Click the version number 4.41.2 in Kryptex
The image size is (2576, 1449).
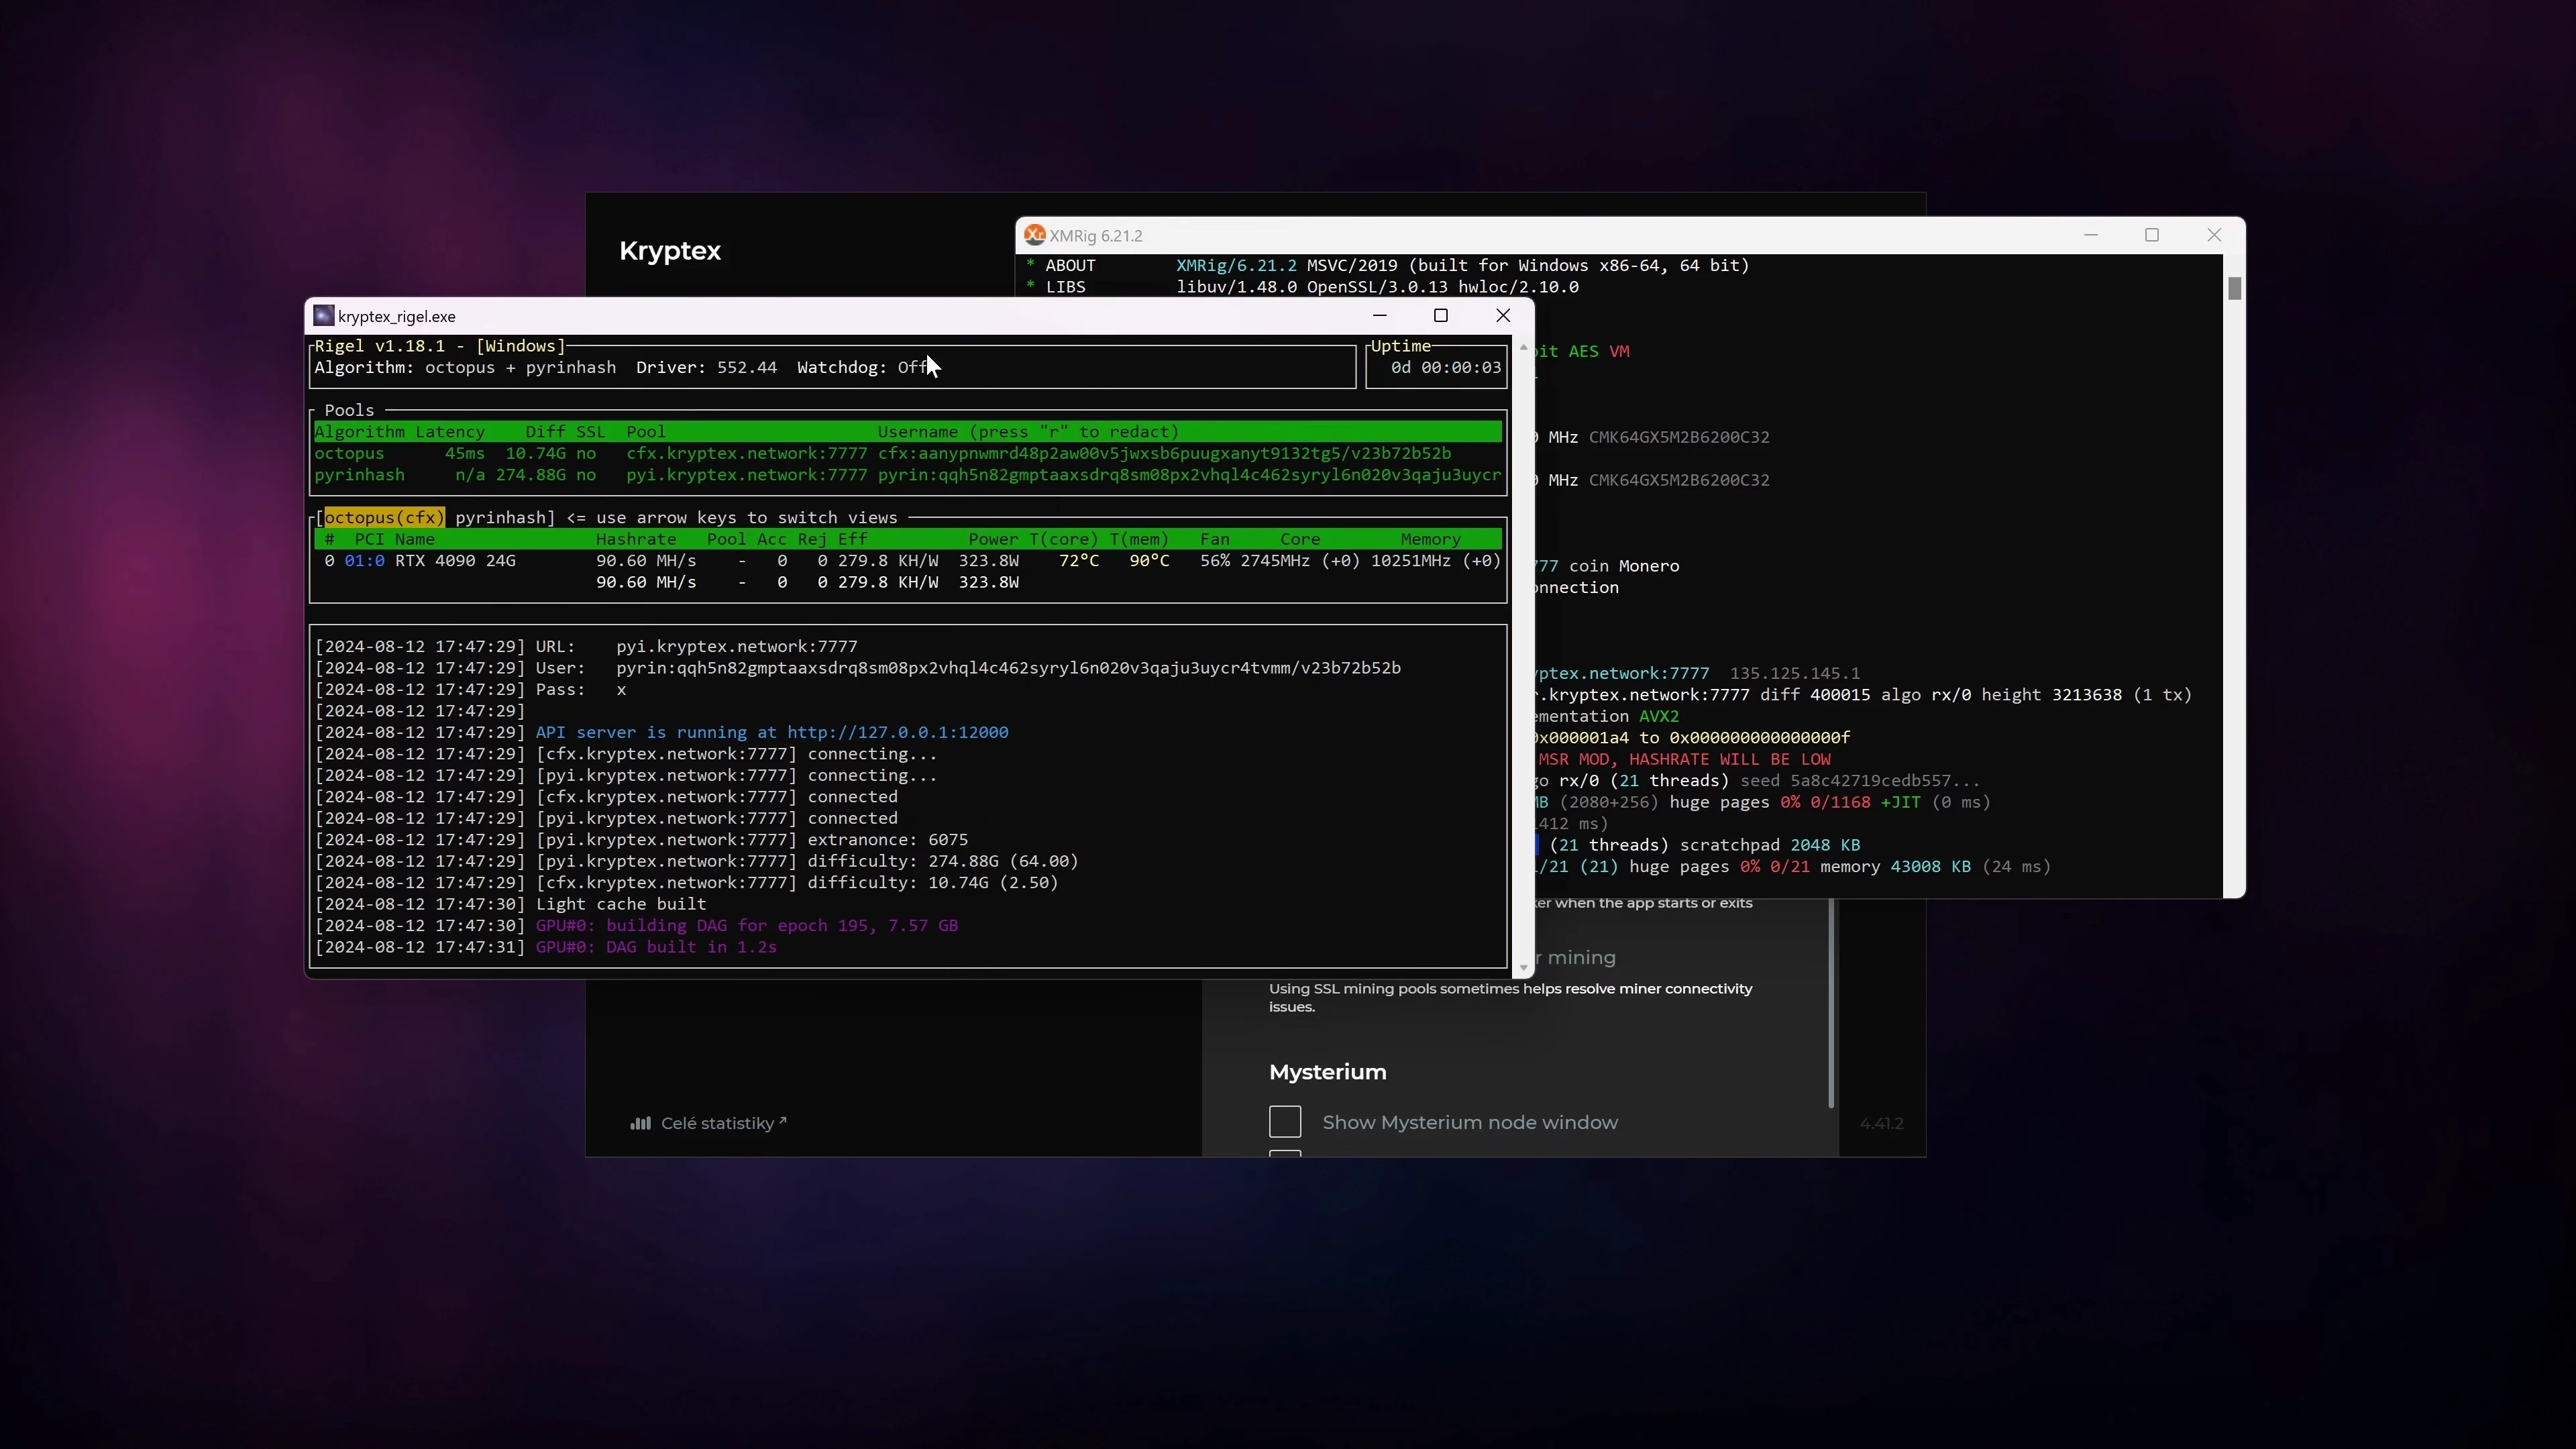(1881, 1123)
